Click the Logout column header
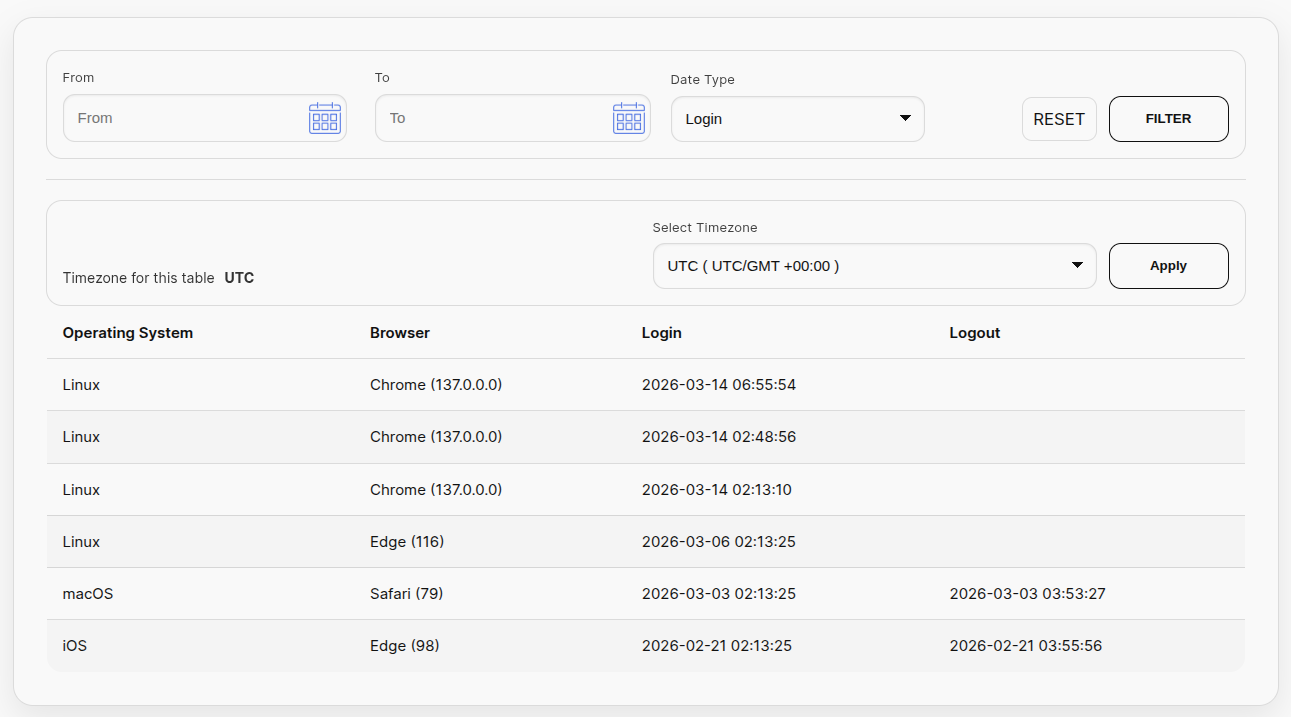1291x717 pixels. [975, 333]
